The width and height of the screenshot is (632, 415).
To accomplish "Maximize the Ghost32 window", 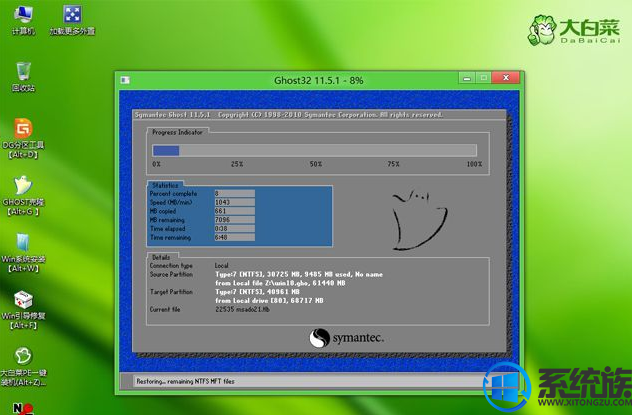I will [483, 78].
